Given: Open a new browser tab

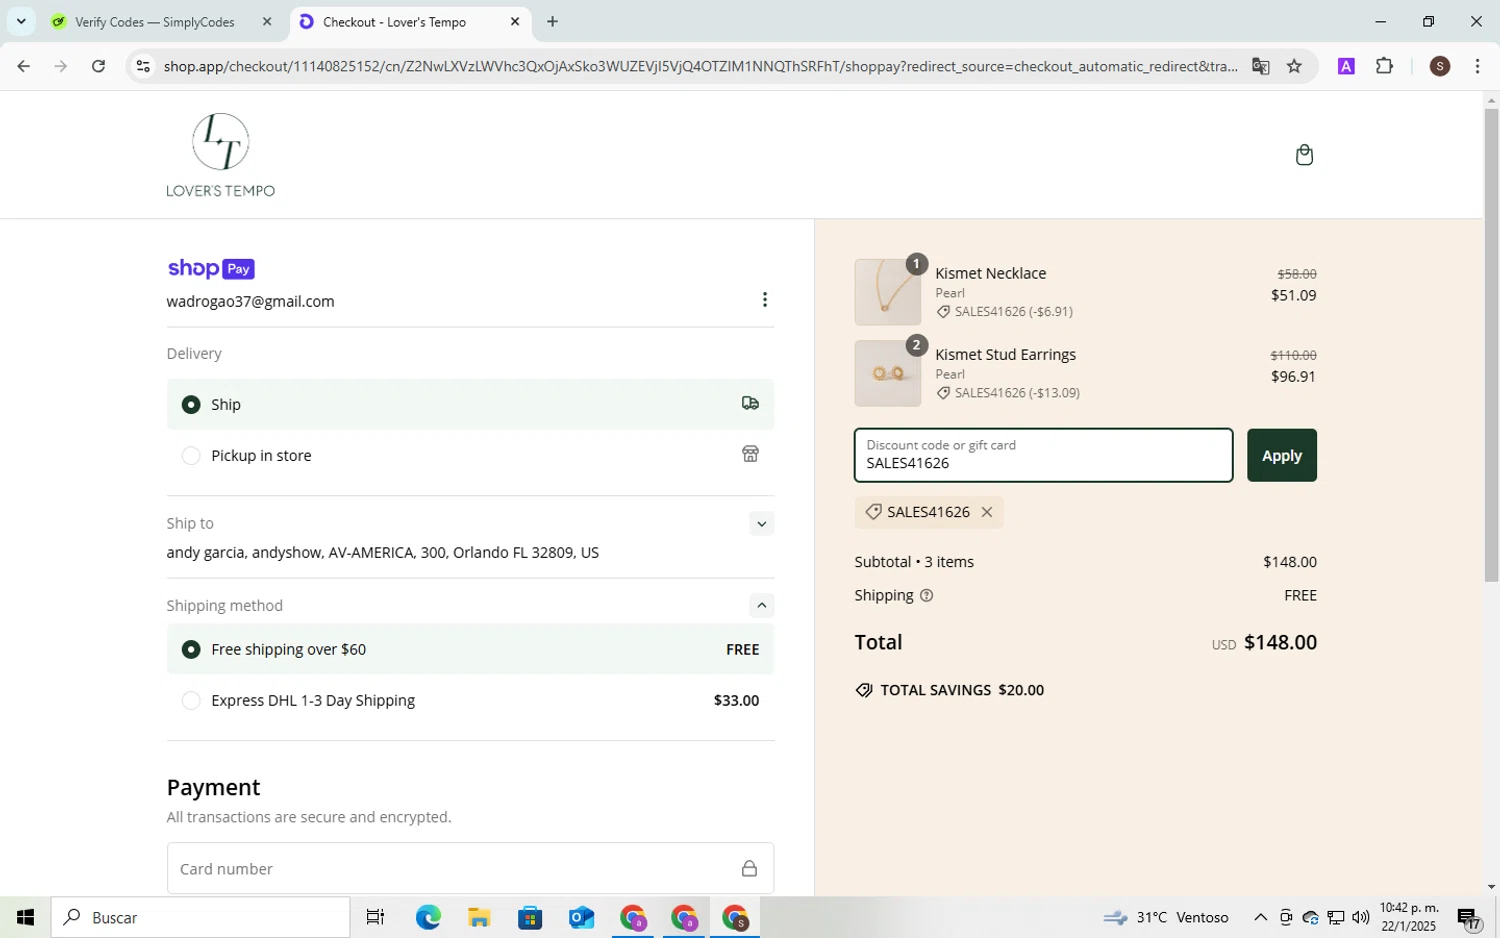Looking at the screenshot, I should click(552, 21).
